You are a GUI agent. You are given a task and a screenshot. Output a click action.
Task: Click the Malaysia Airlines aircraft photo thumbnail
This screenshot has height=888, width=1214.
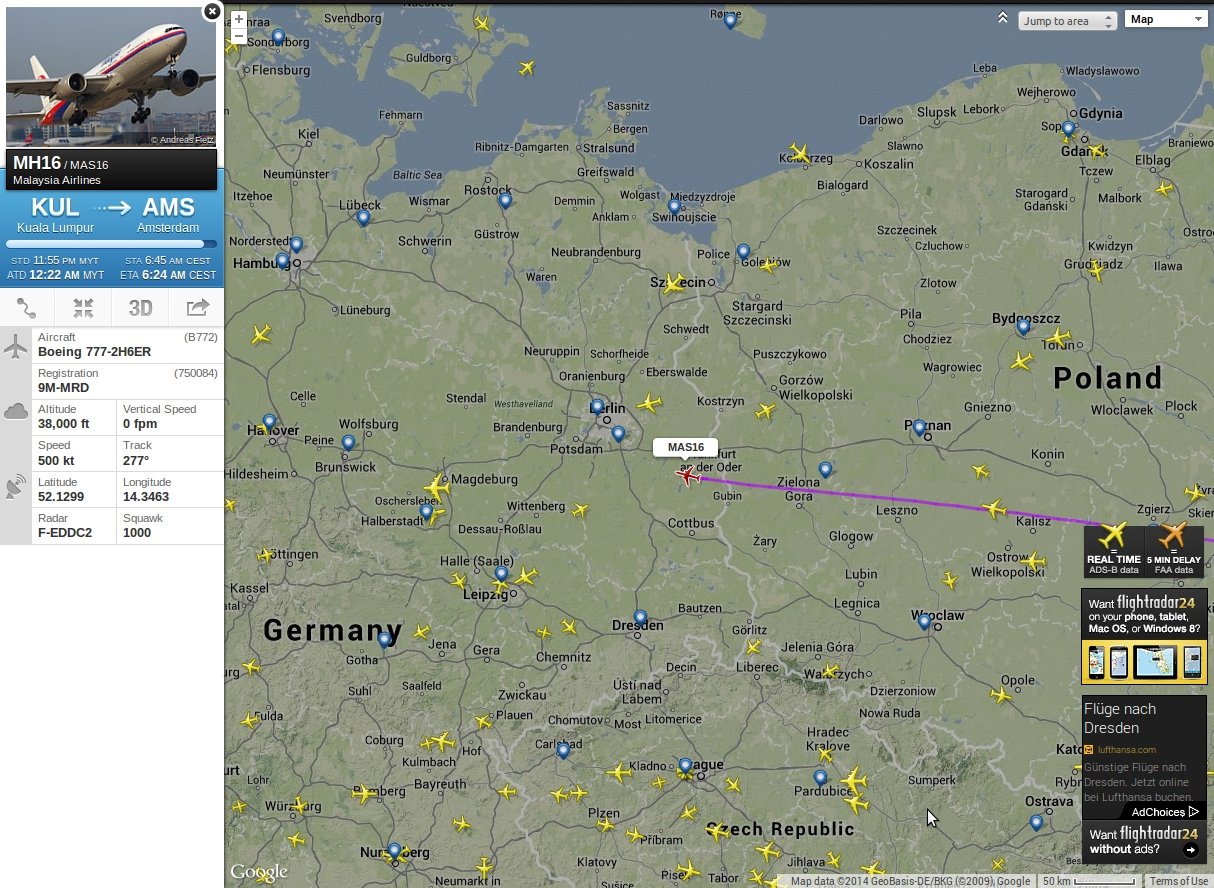(111, 76)
